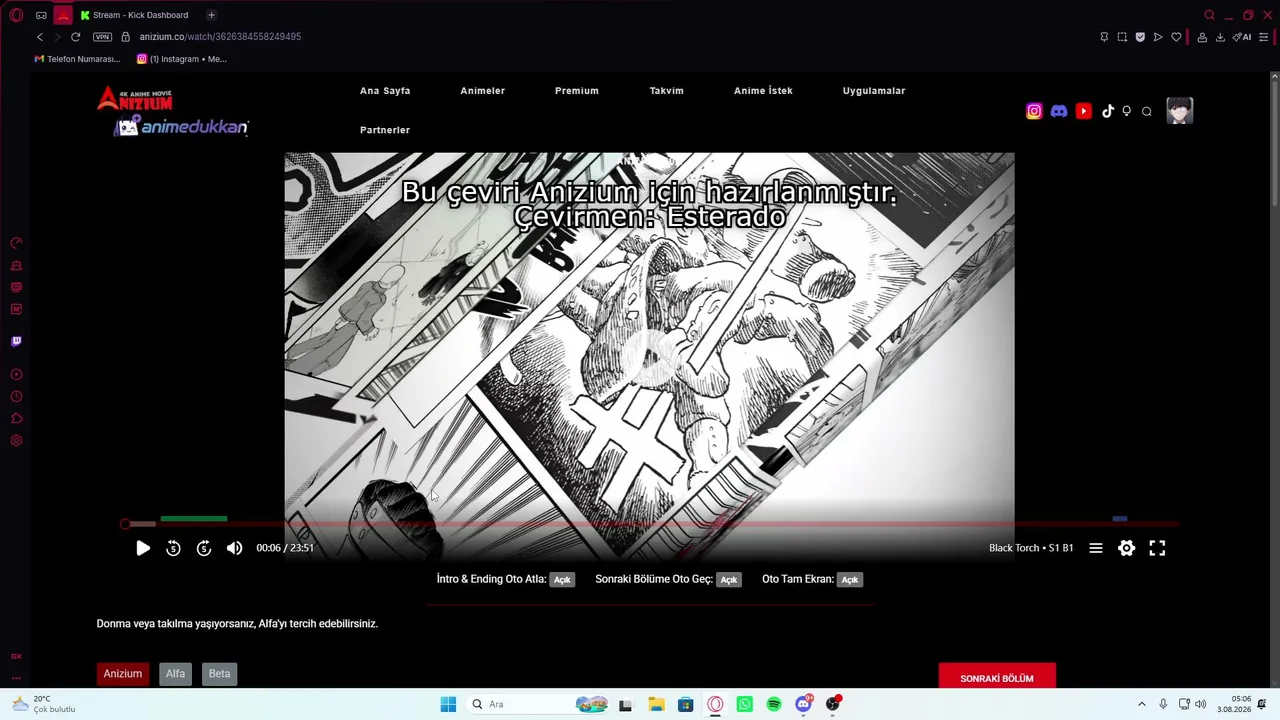Screen dimensions: 1280x720
Task: Open the sidebar settings gear icon
Action: coord(16,441)
